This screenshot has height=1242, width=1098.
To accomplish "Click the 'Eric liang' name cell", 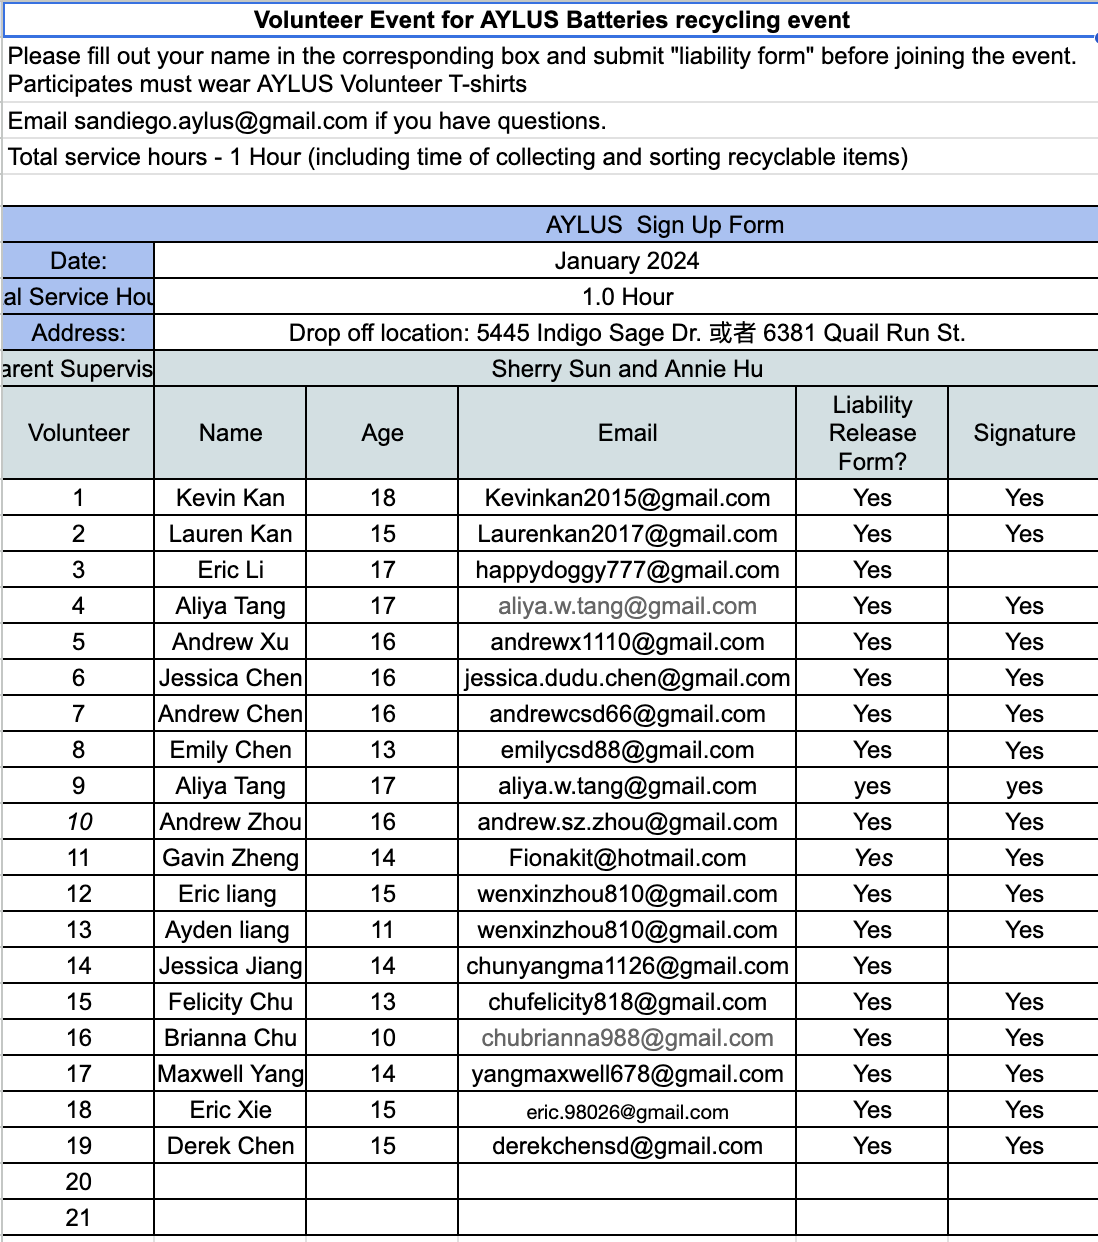I will (231, 894).
